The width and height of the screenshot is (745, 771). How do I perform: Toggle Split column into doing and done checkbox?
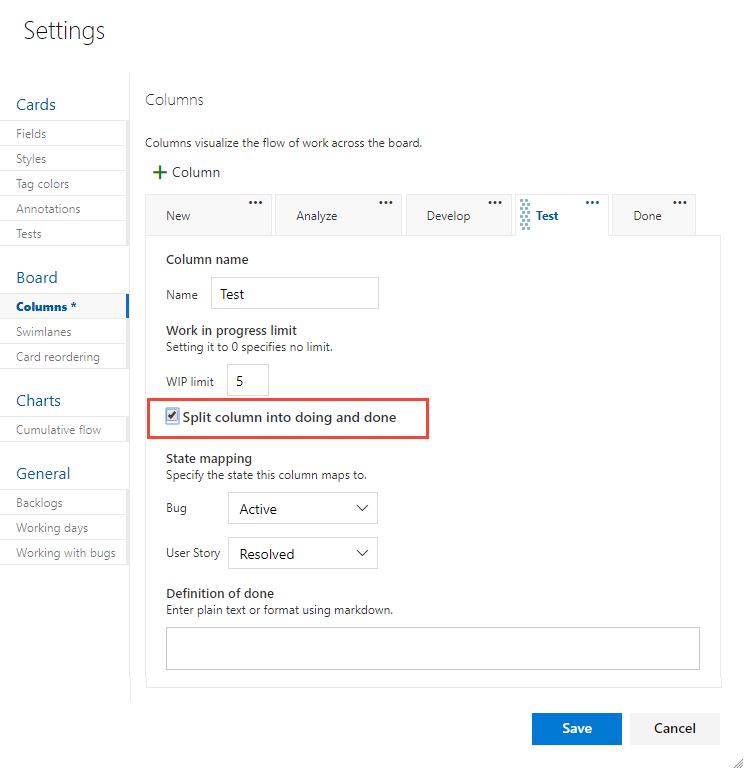[x=172, y=416]
